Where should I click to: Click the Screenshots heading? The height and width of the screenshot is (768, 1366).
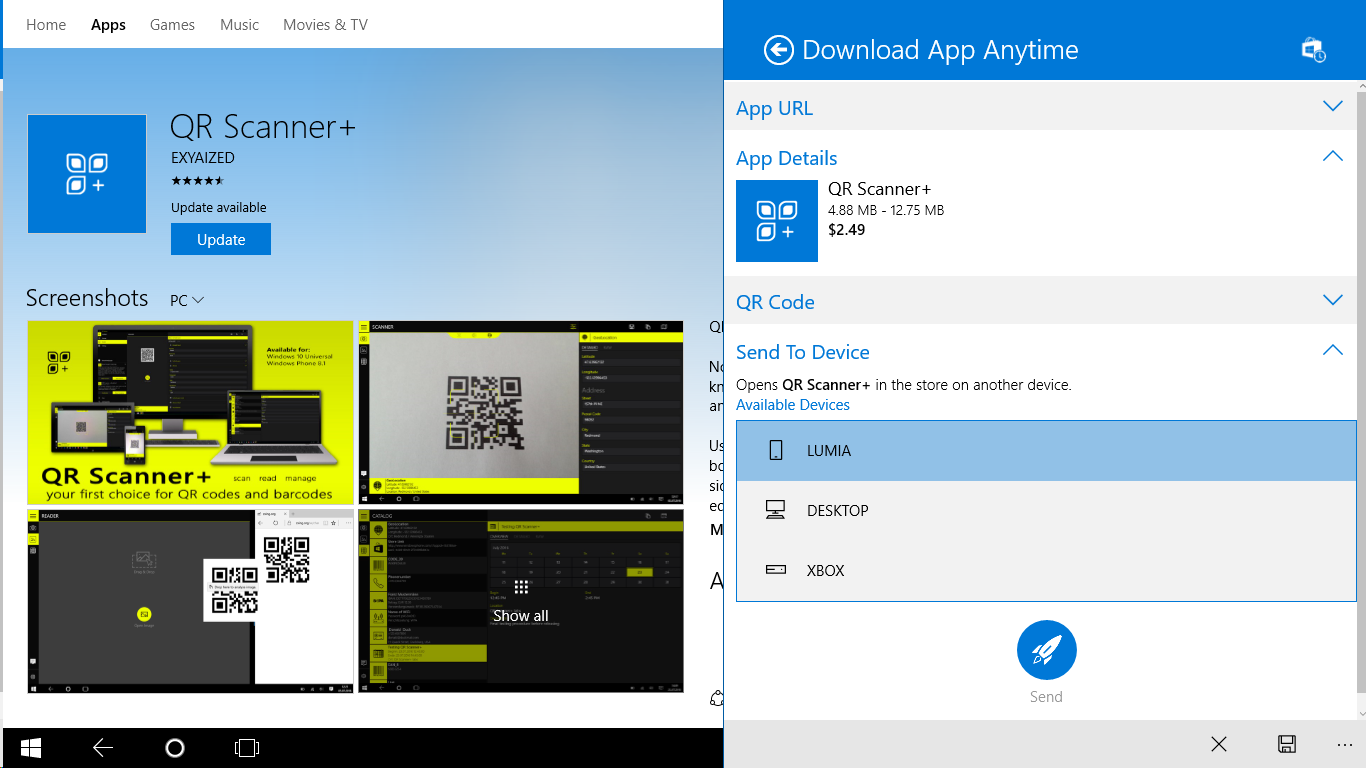pyautogui.click(x=87, y=298)
